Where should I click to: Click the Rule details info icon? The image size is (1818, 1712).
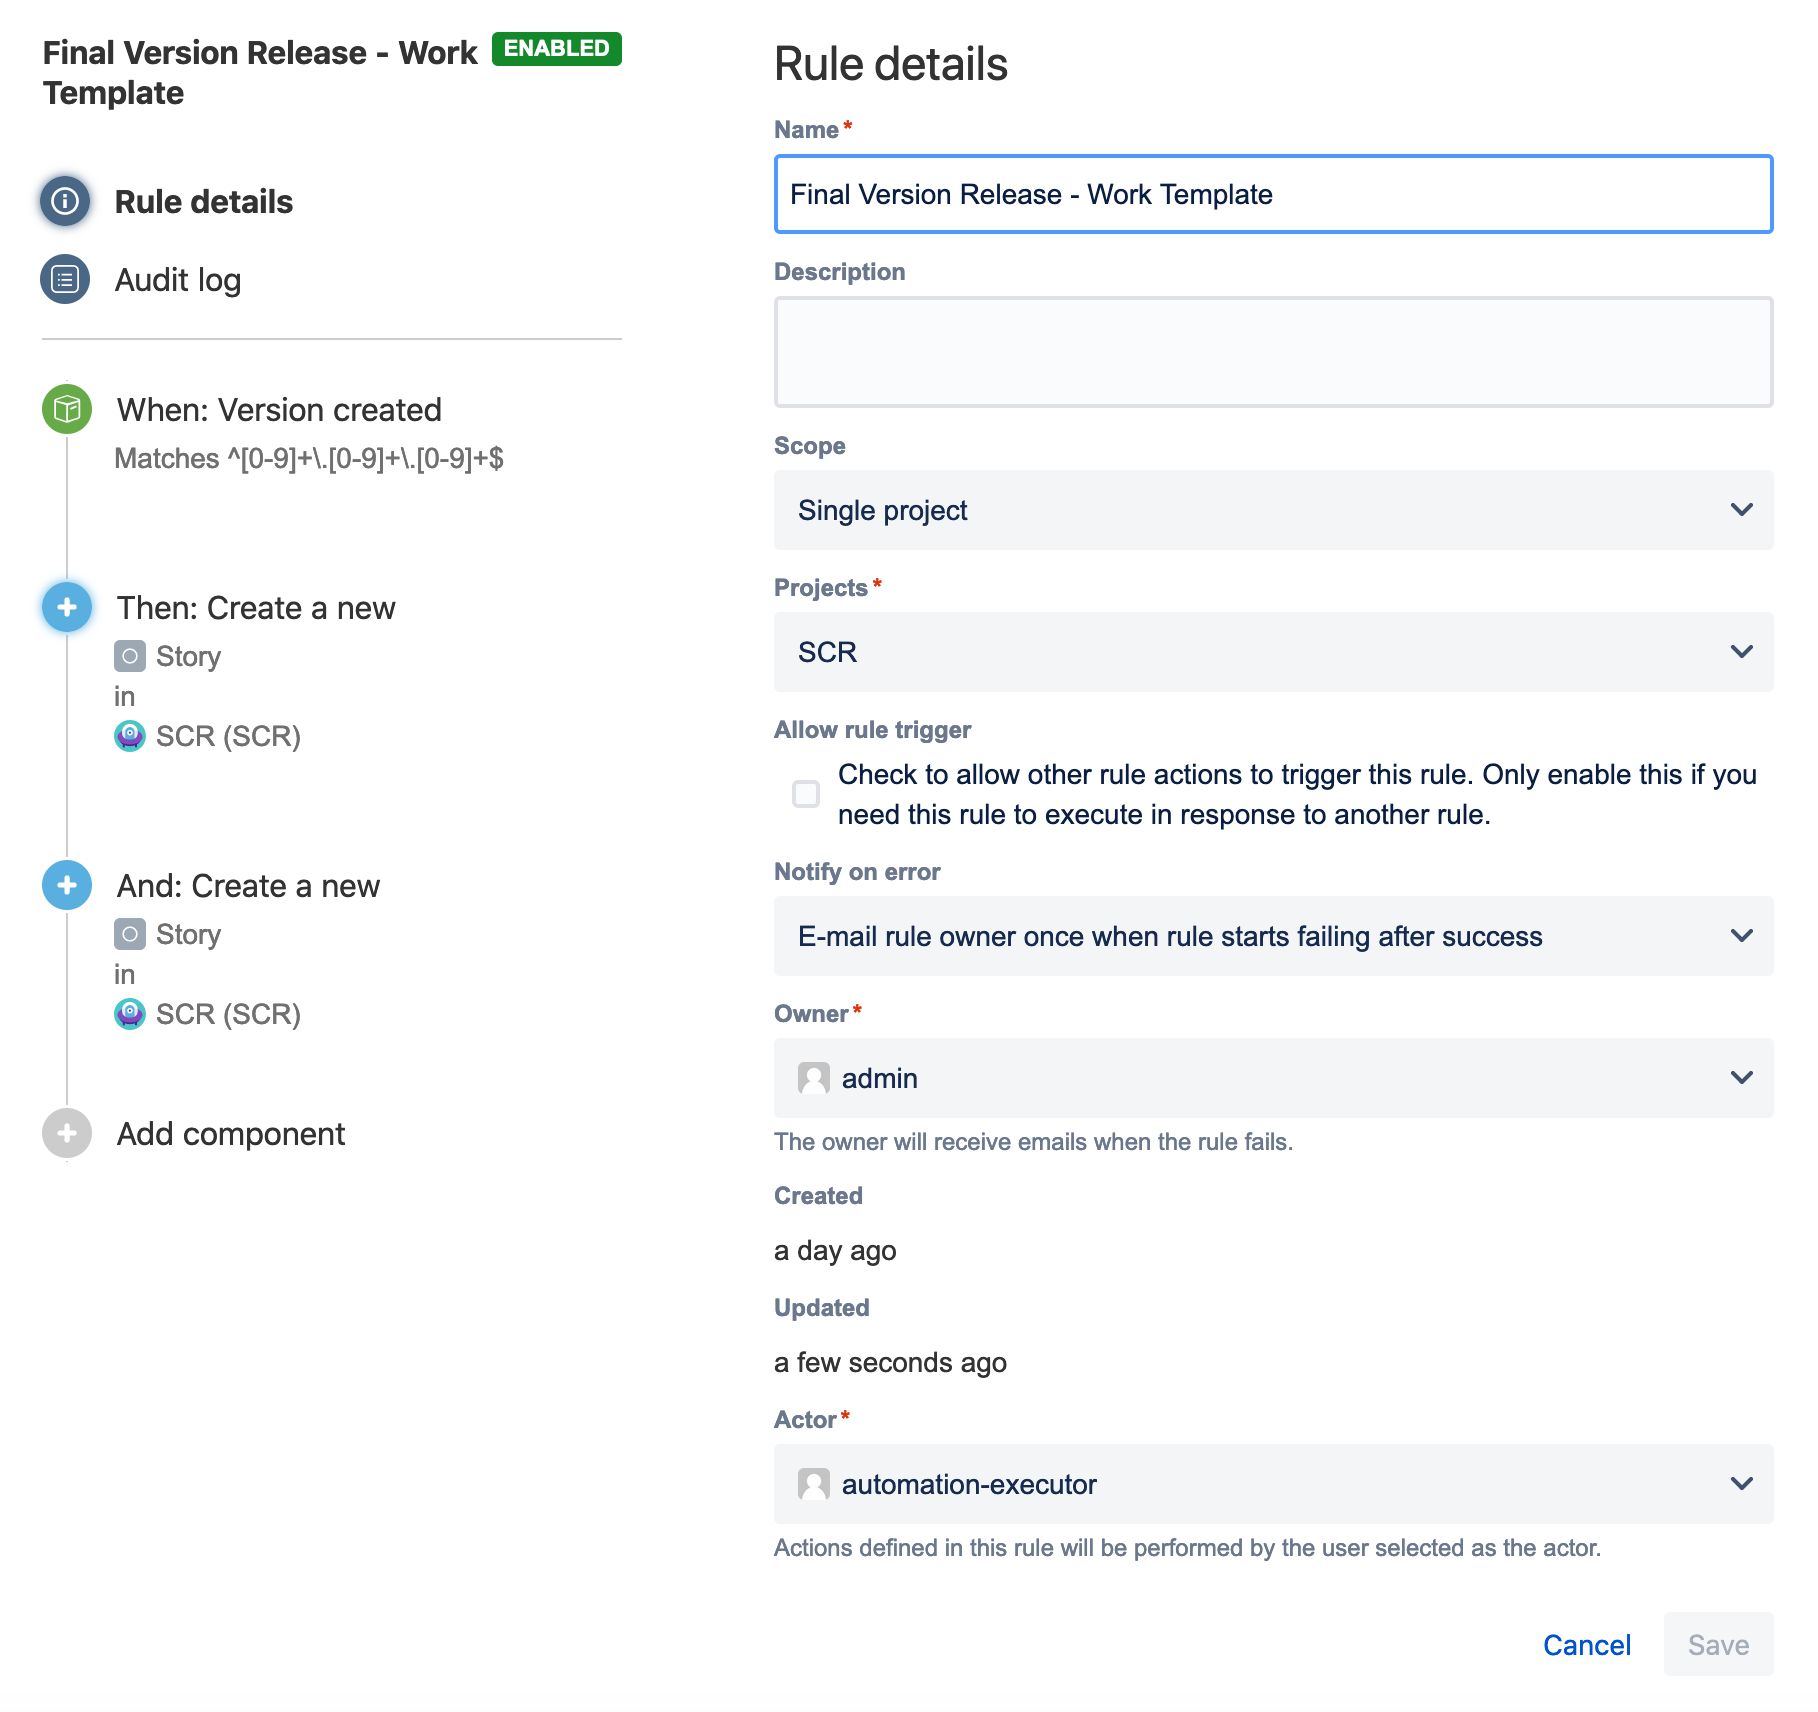[x=65, y=201]
